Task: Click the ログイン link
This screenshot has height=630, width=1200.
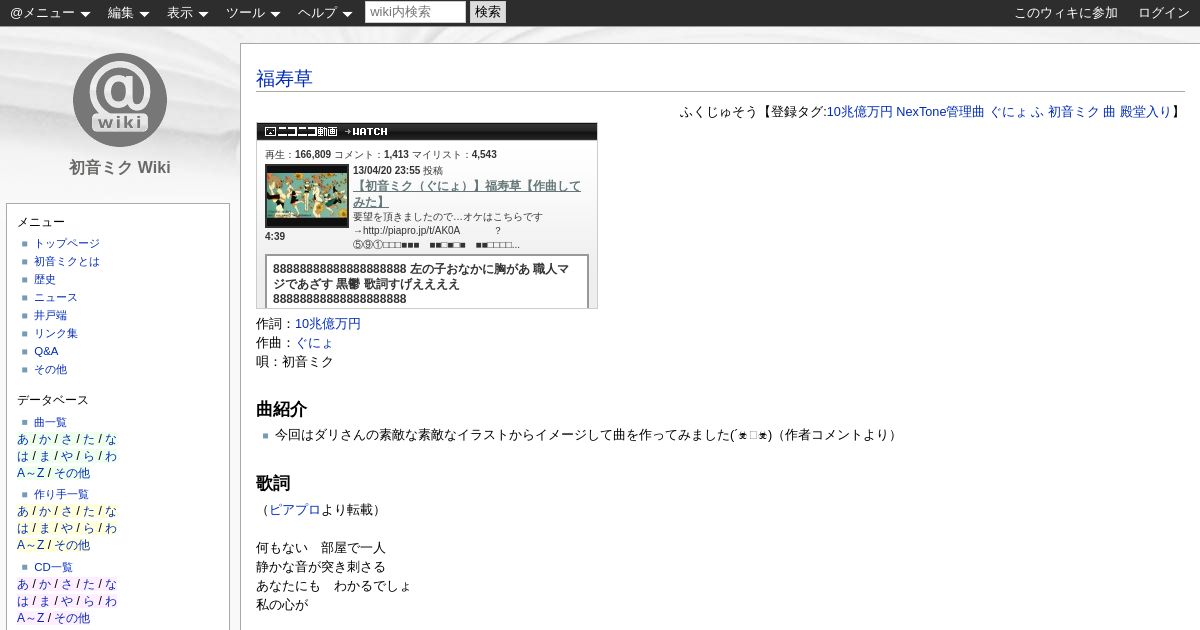Action: pos(1164,13)
